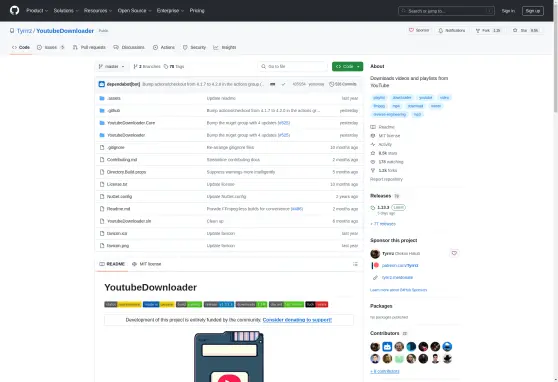Open the green Code dropdown

347,66
